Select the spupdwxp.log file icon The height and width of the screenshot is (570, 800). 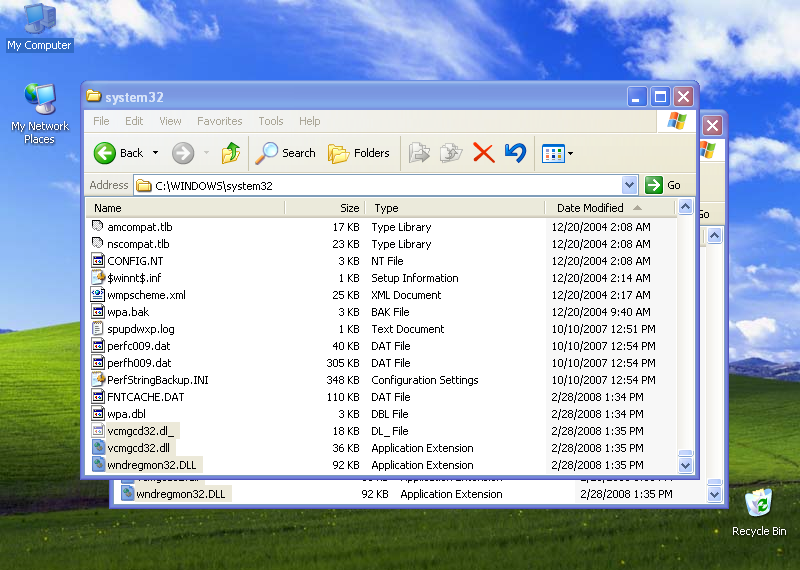[97, 328]
